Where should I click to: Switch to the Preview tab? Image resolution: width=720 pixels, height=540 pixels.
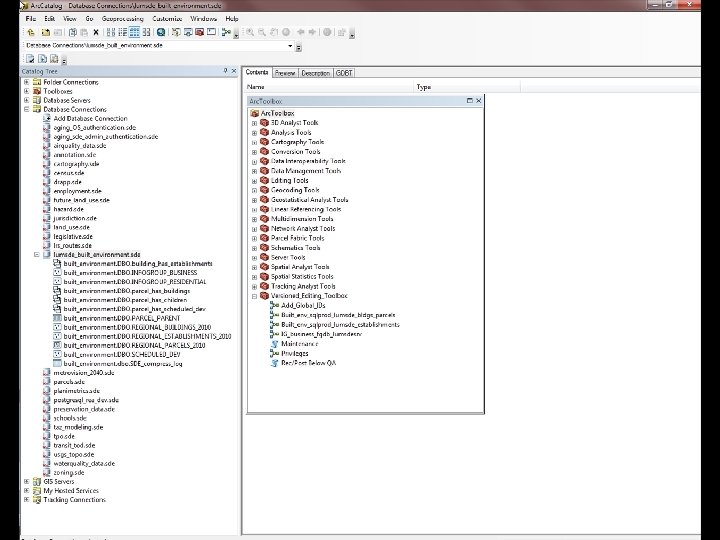[285, 73]
